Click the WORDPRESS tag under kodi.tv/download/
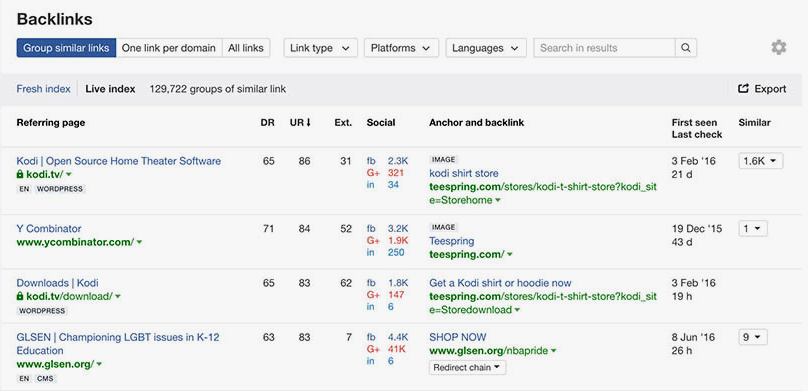The width and height of the screenshot is (808, 391). [x=42, y=311]
